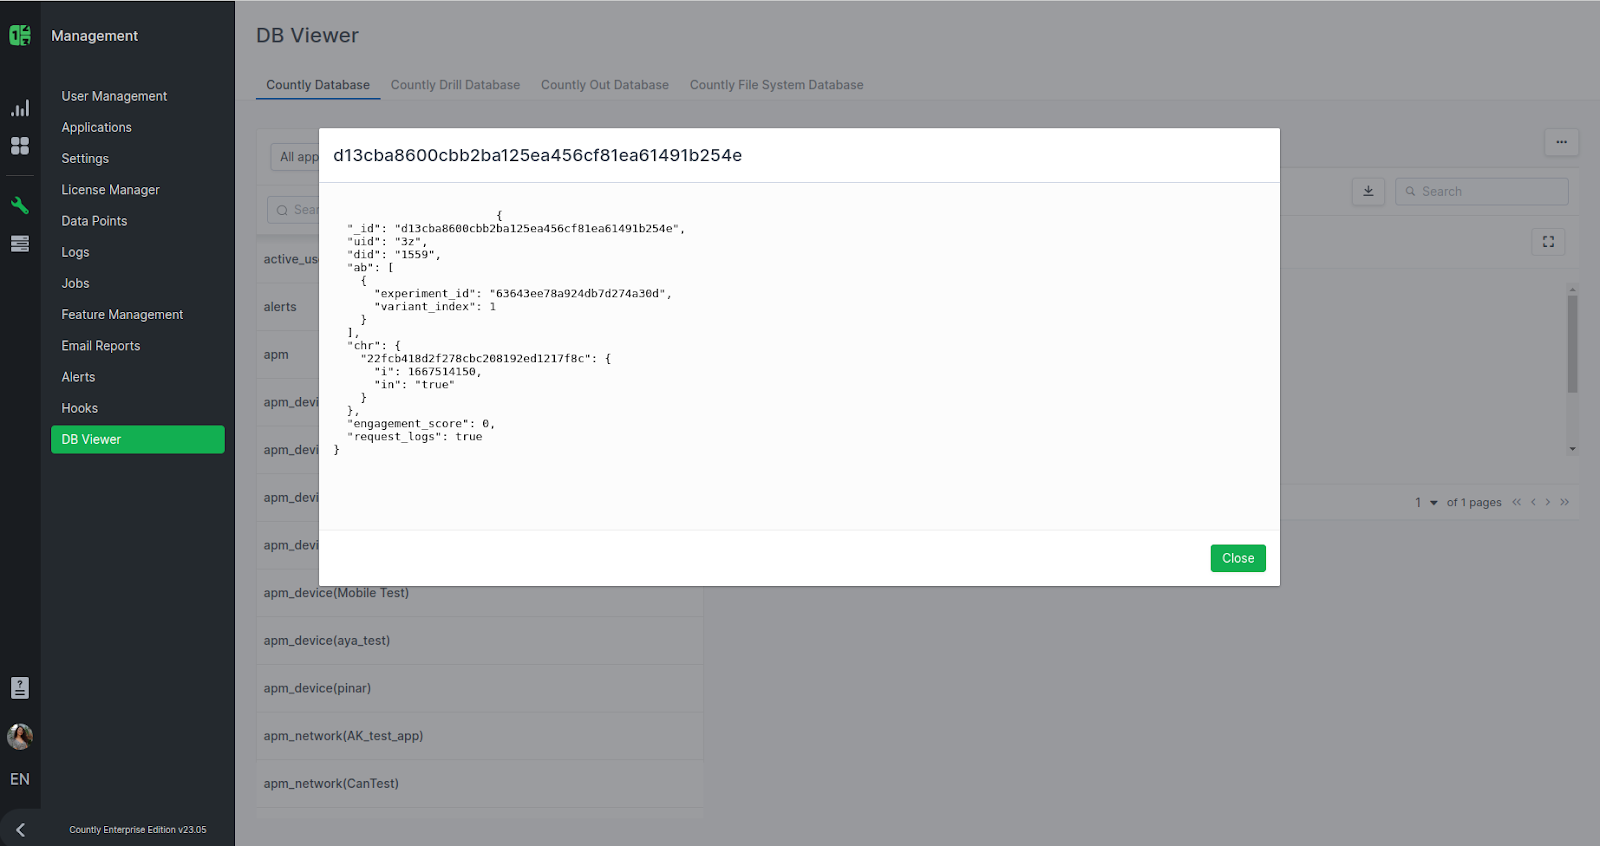The height and width of the screenshot is (846, 1600).
Task: Go to previous page chevron
Action: pyautogui.click(x=1533, y=502)
